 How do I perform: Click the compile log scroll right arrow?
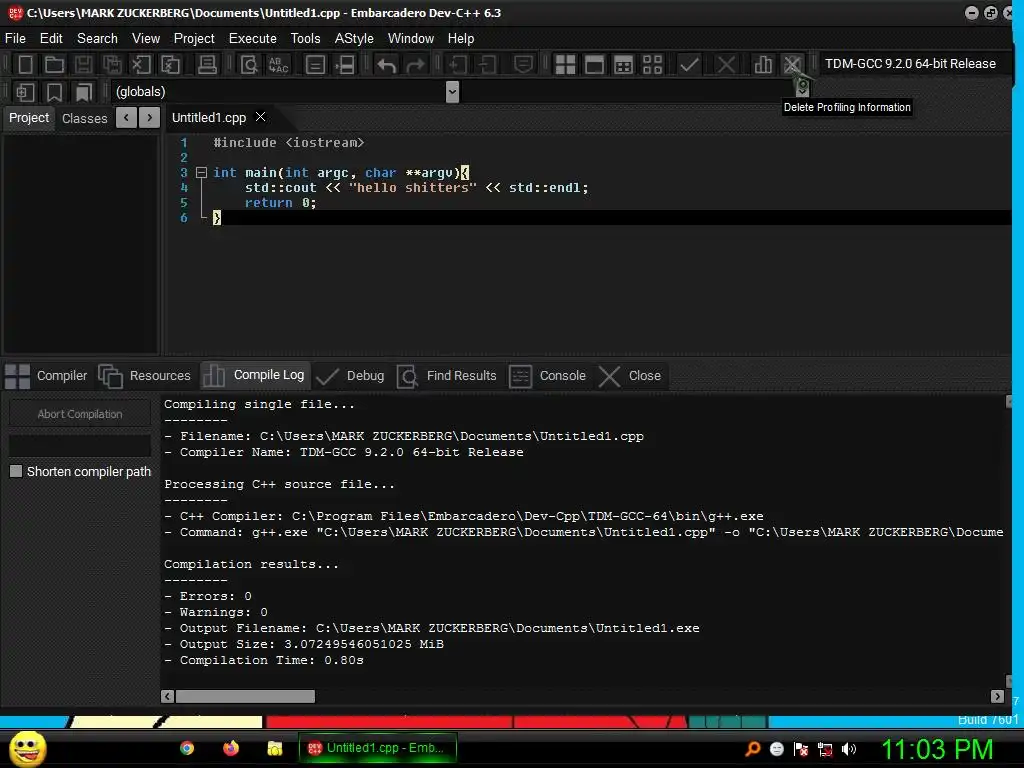997,697
